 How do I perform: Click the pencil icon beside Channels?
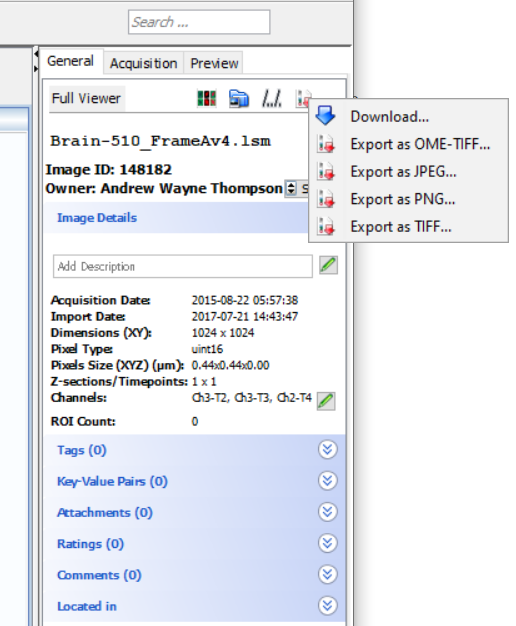(x=326, y=401)
